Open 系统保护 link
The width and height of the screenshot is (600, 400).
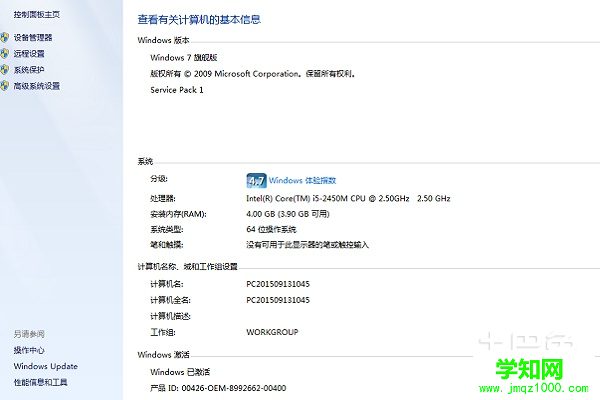click(x=29, y=70)
